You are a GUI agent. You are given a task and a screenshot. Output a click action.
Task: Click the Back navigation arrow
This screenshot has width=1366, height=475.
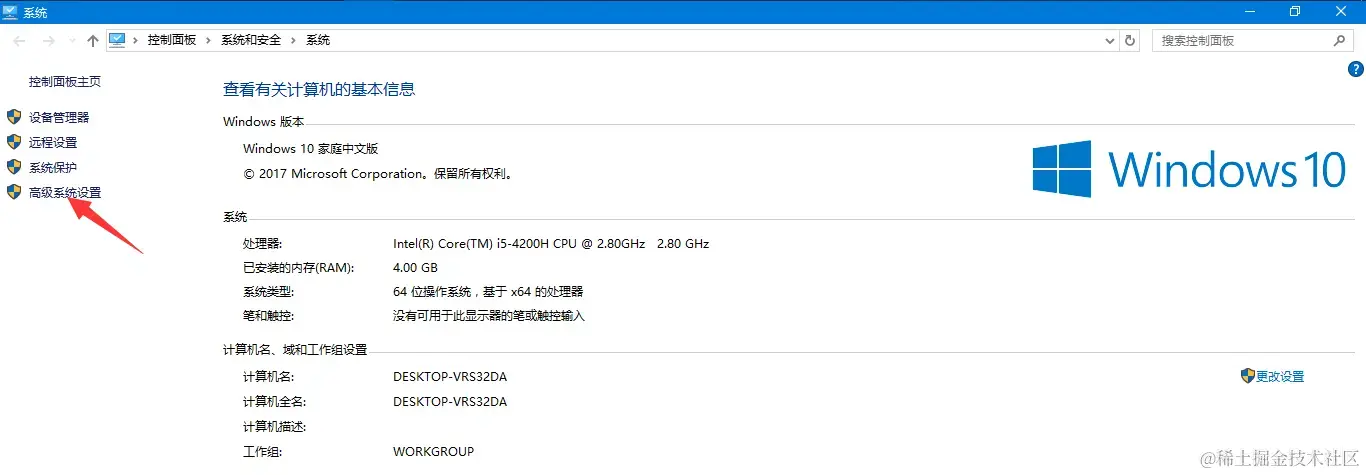click(19, 41)
